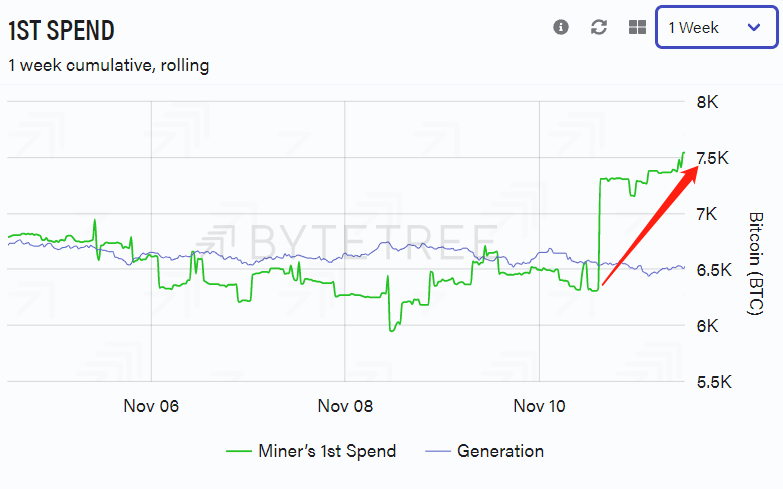Click the Bitcoin (BTC) axis title
Screen dimensions: 783x489
click(x=756, y=263)
